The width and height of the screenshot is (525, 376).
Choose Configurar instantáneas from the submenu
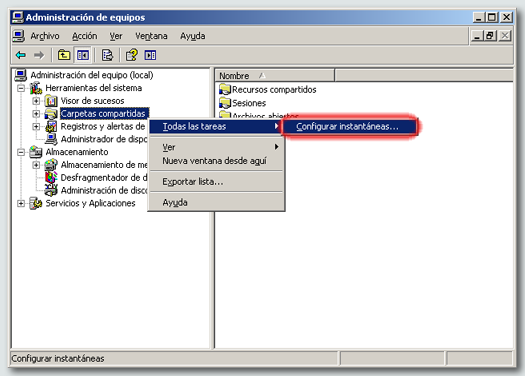tap(350, 127)
